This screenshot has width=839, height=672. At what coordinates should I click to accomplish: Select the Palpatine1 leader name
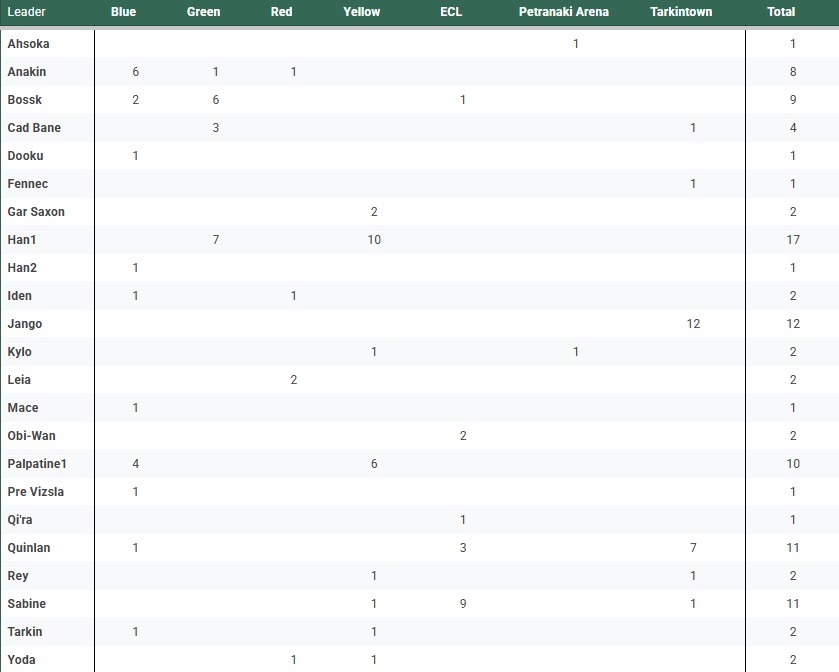coord(37,464)
